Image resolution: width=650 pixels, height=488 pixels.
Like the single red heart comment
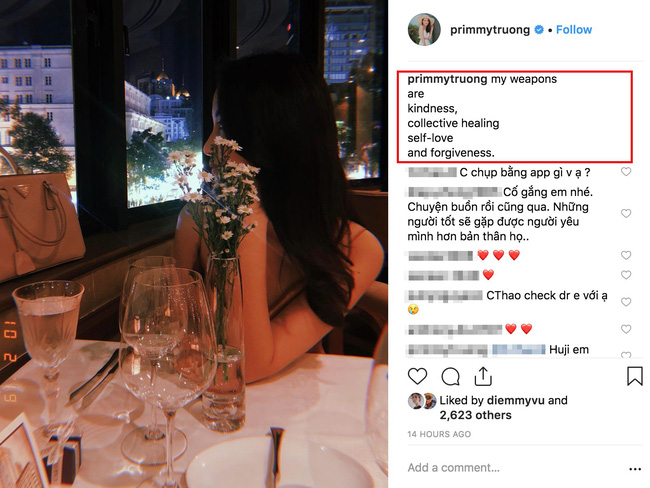tap(626, 275)
